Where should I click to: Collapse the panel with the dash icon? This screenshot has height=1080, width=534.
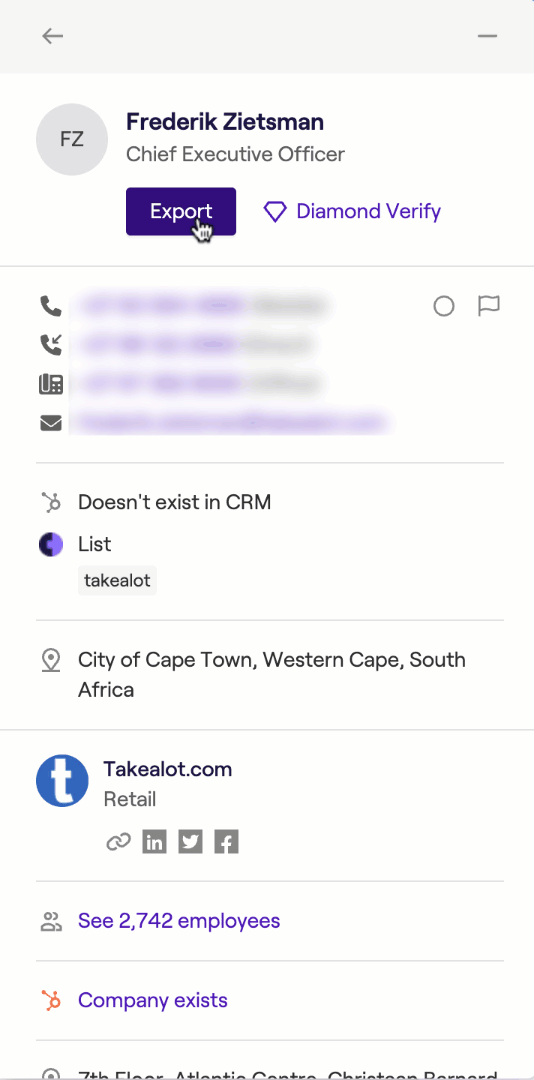(487, 36)
